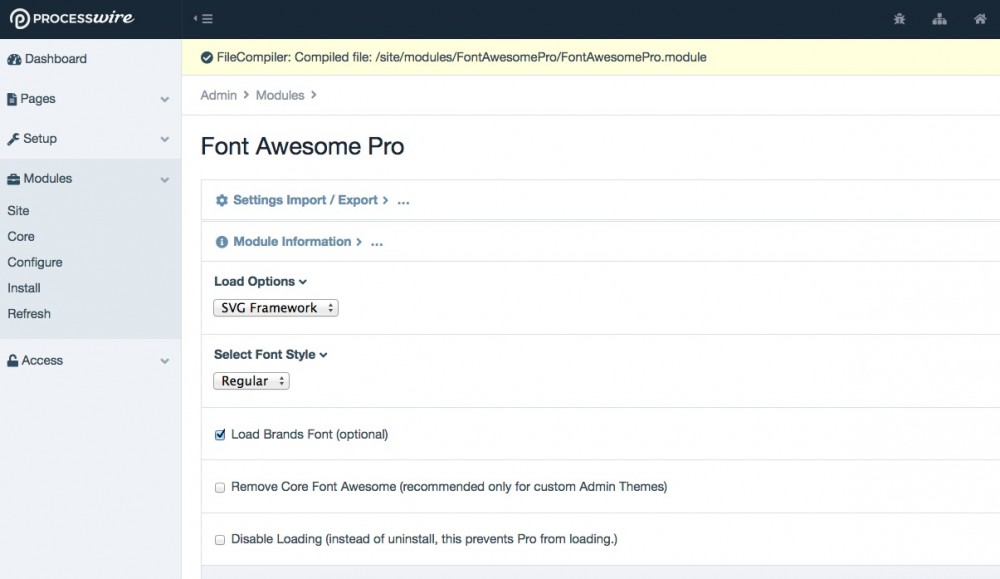Check the Disable Loading checkbox
This screenshot has height=579, width=1000.
pos(220,540)
